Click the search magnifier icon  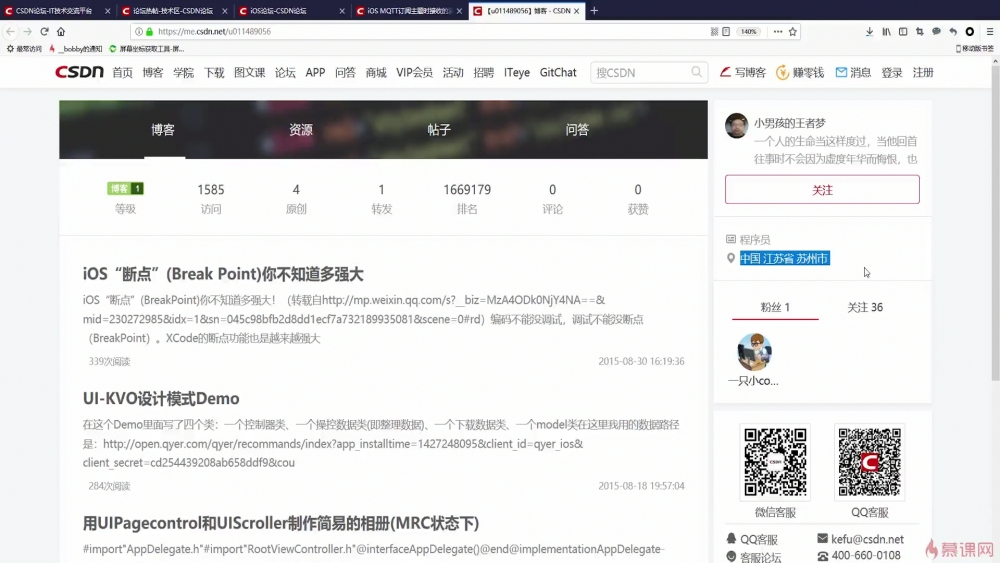(696, 72)
